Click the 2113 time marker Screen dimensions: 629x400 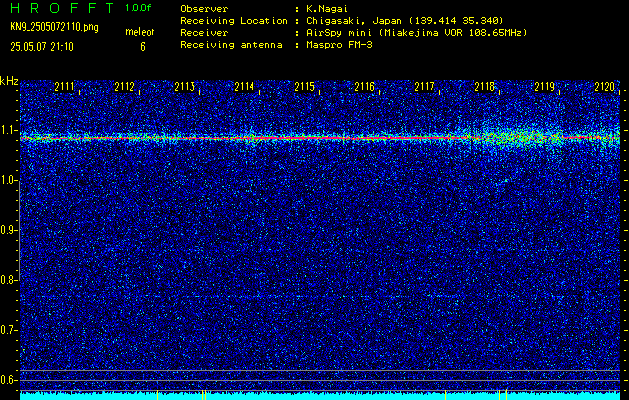185,87
